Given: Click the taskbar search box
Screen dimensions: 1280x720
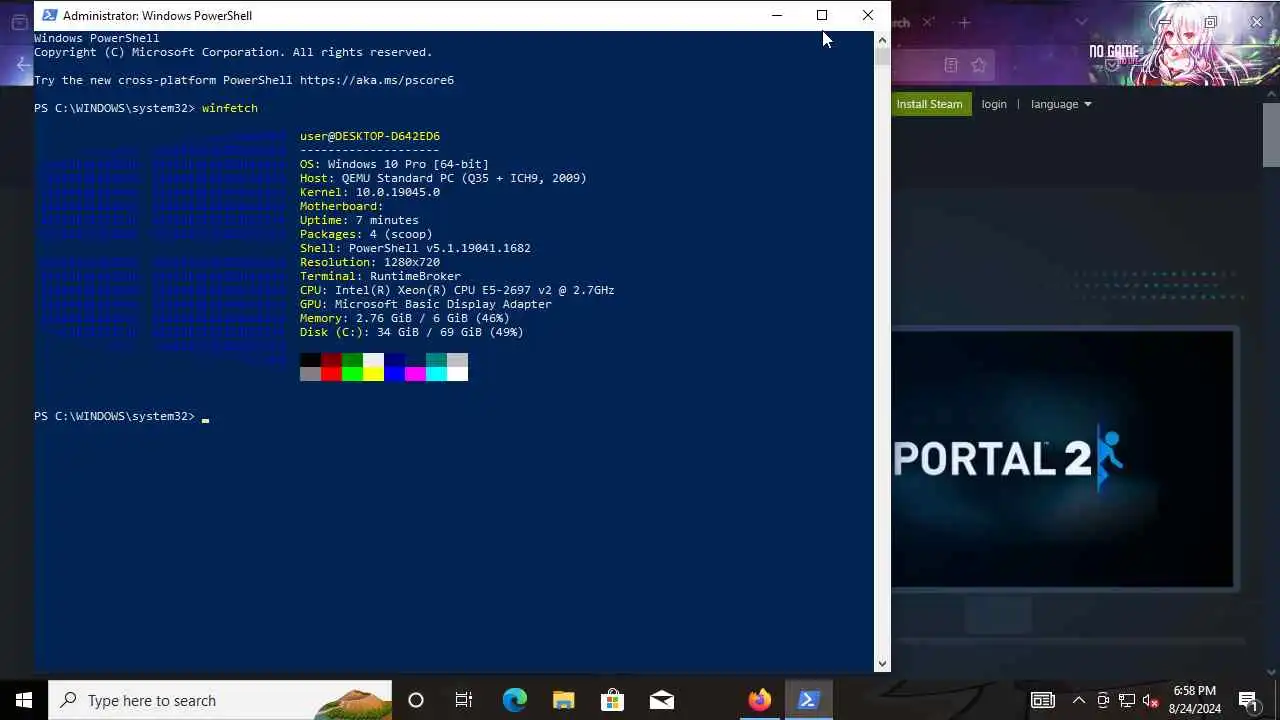Looking at the screenshot, I should [220, 700].
